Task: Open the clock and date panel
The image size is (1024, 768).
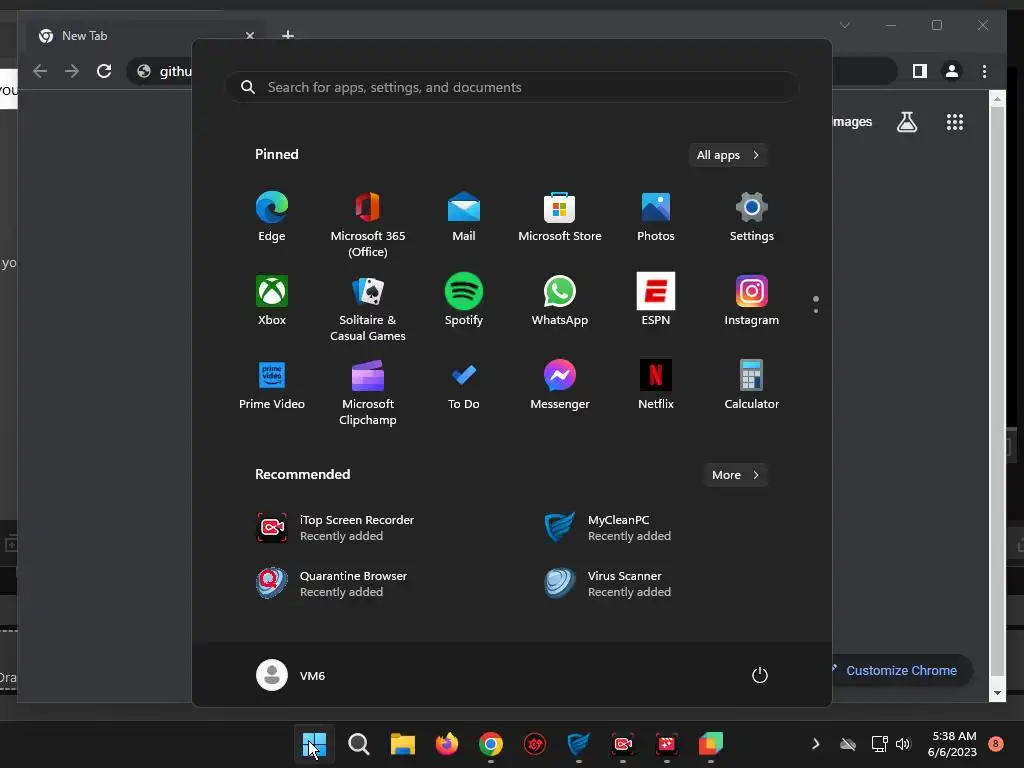Action: [952, 744]
